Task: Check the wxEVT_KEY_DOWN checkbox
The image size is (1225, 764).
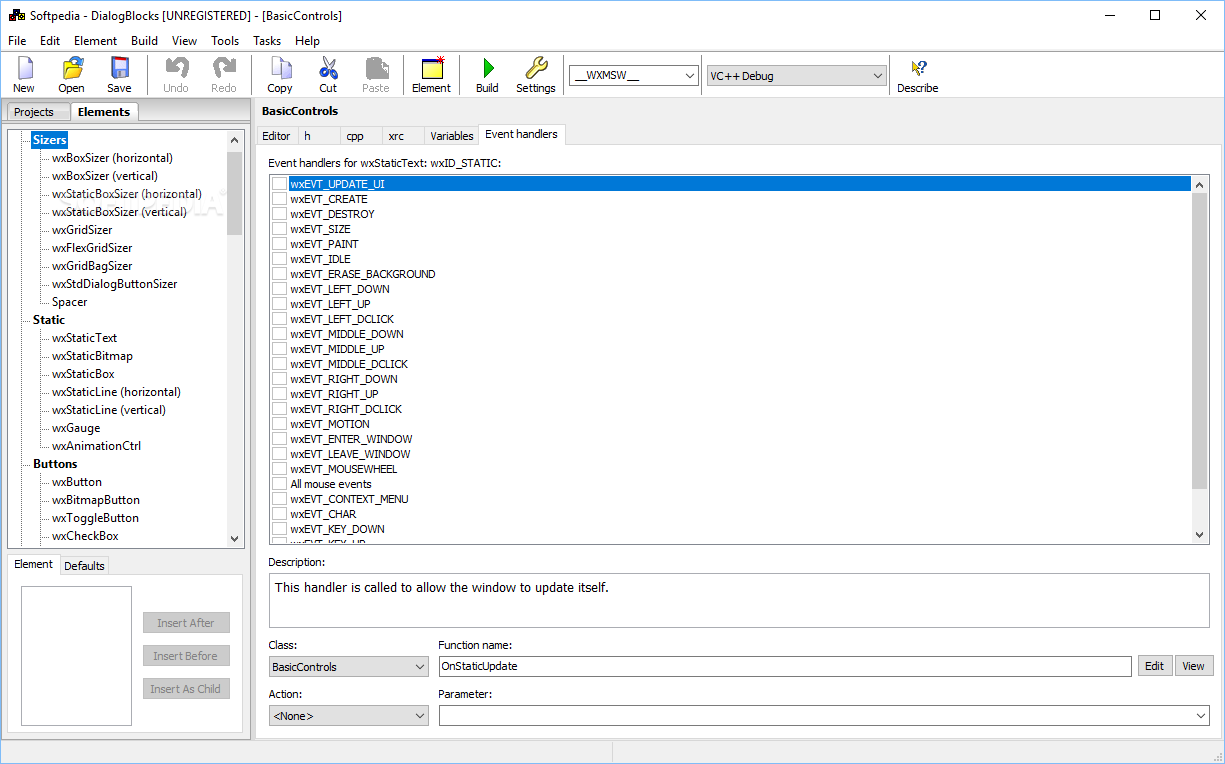Action: click(279, 529)
